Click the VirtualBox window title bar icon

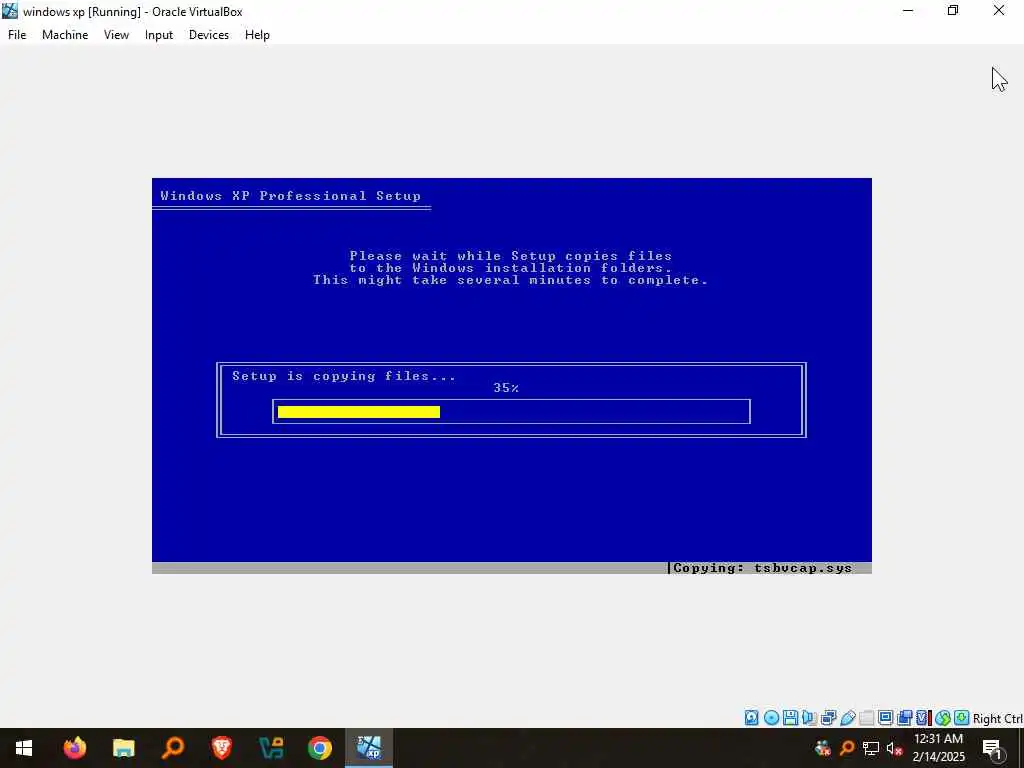10,11
